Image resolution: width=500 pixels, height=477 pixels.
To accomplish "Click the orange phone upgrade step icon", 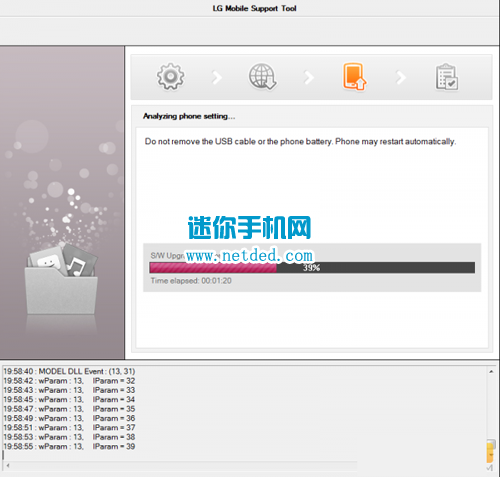I will (x=354, y=76).
